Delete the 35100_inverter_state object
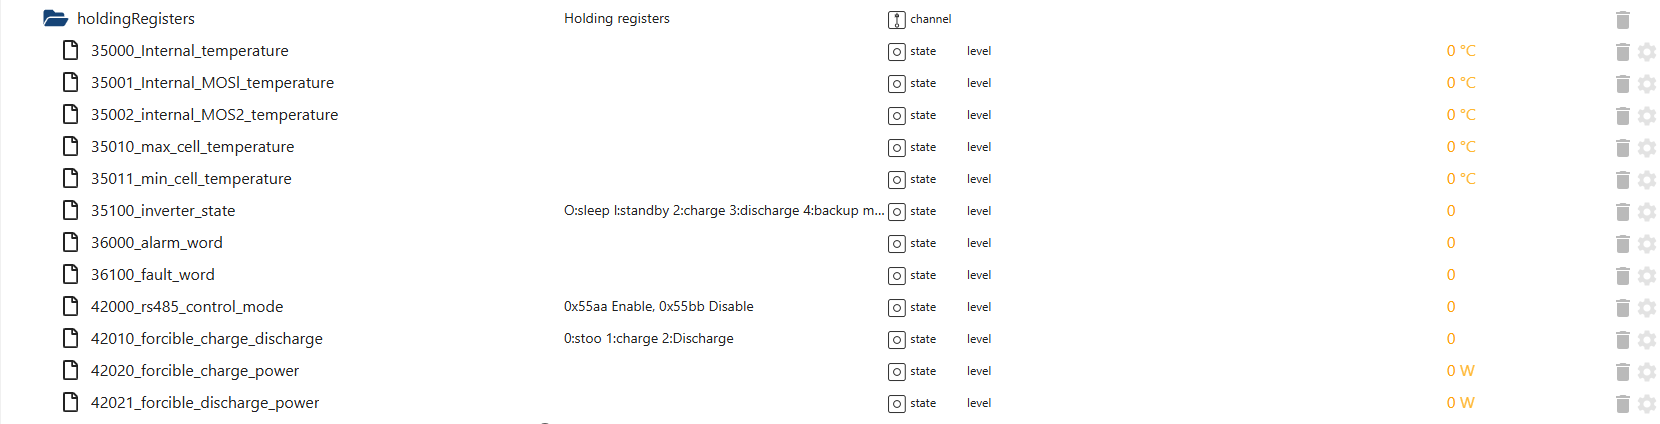Viewport: 1660px width, 424px height. [1622, 211]
